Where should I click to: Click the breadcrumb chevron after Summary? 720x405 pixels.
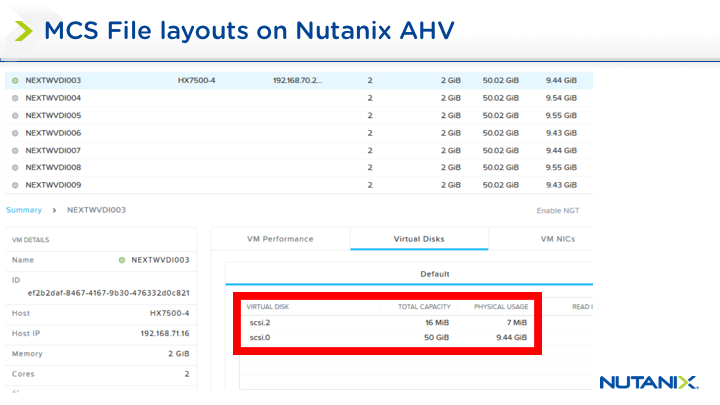tap(54, 210)
